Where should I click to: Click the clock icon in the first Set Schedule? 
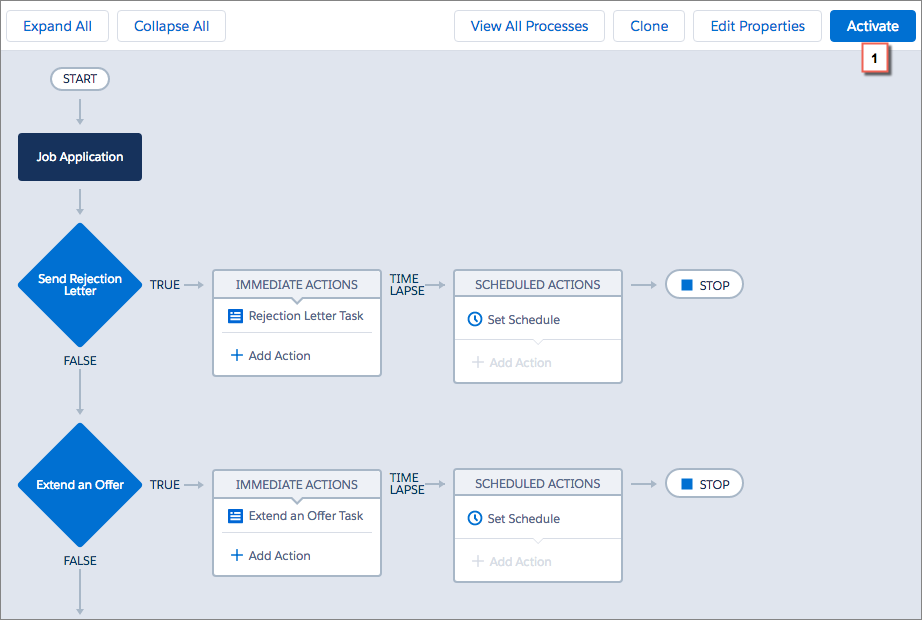tap(475, 319)
